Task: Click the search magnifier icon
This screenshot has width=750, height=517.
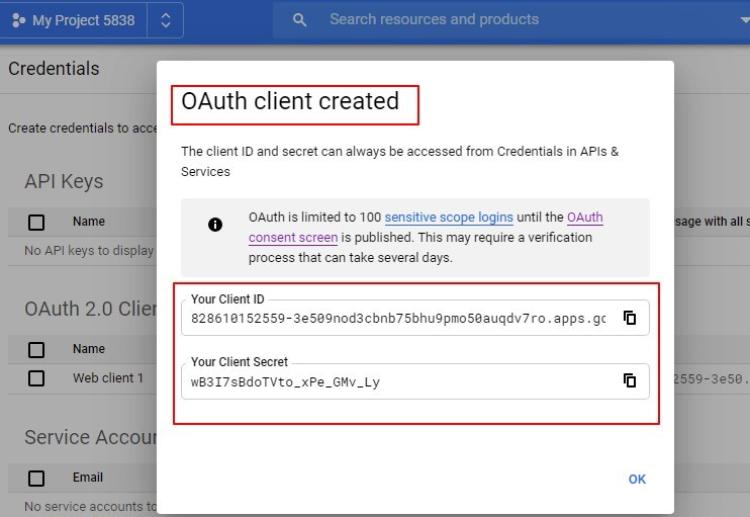Action: (x=299, y=20)
